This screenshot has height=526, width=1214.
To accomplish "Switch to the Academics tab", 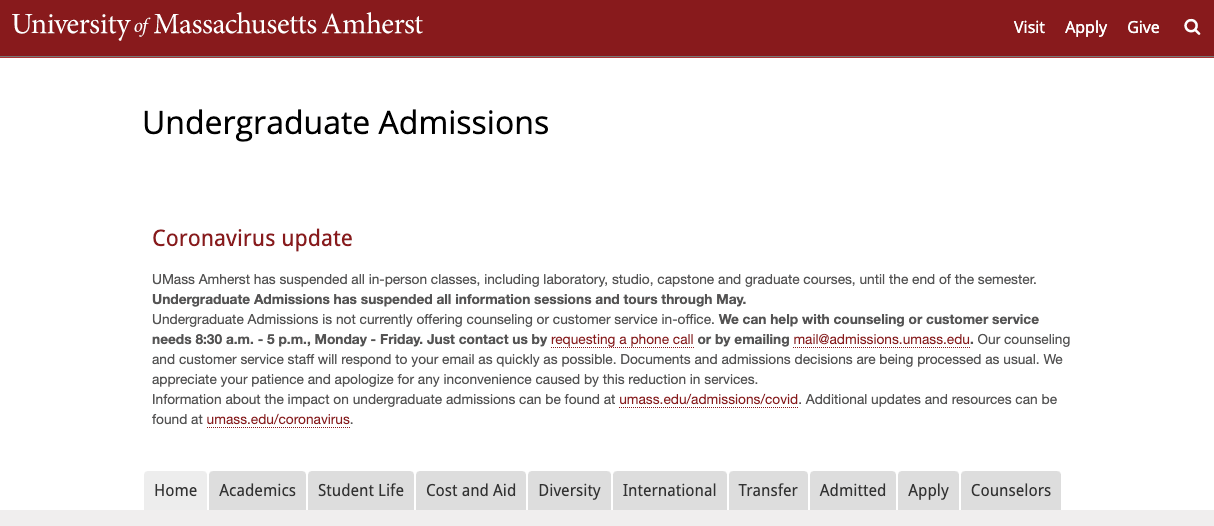I will coord(257,490).
